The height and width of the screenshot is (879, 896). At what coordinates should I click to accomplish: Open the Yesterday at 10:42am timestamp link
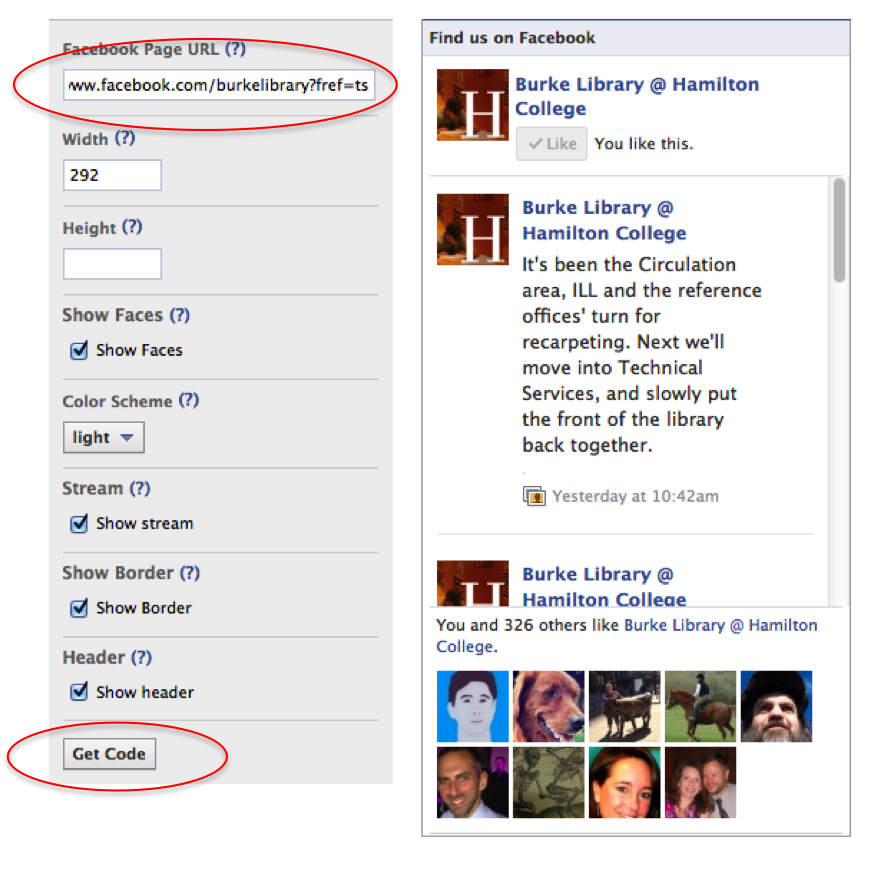click(635, 496)
